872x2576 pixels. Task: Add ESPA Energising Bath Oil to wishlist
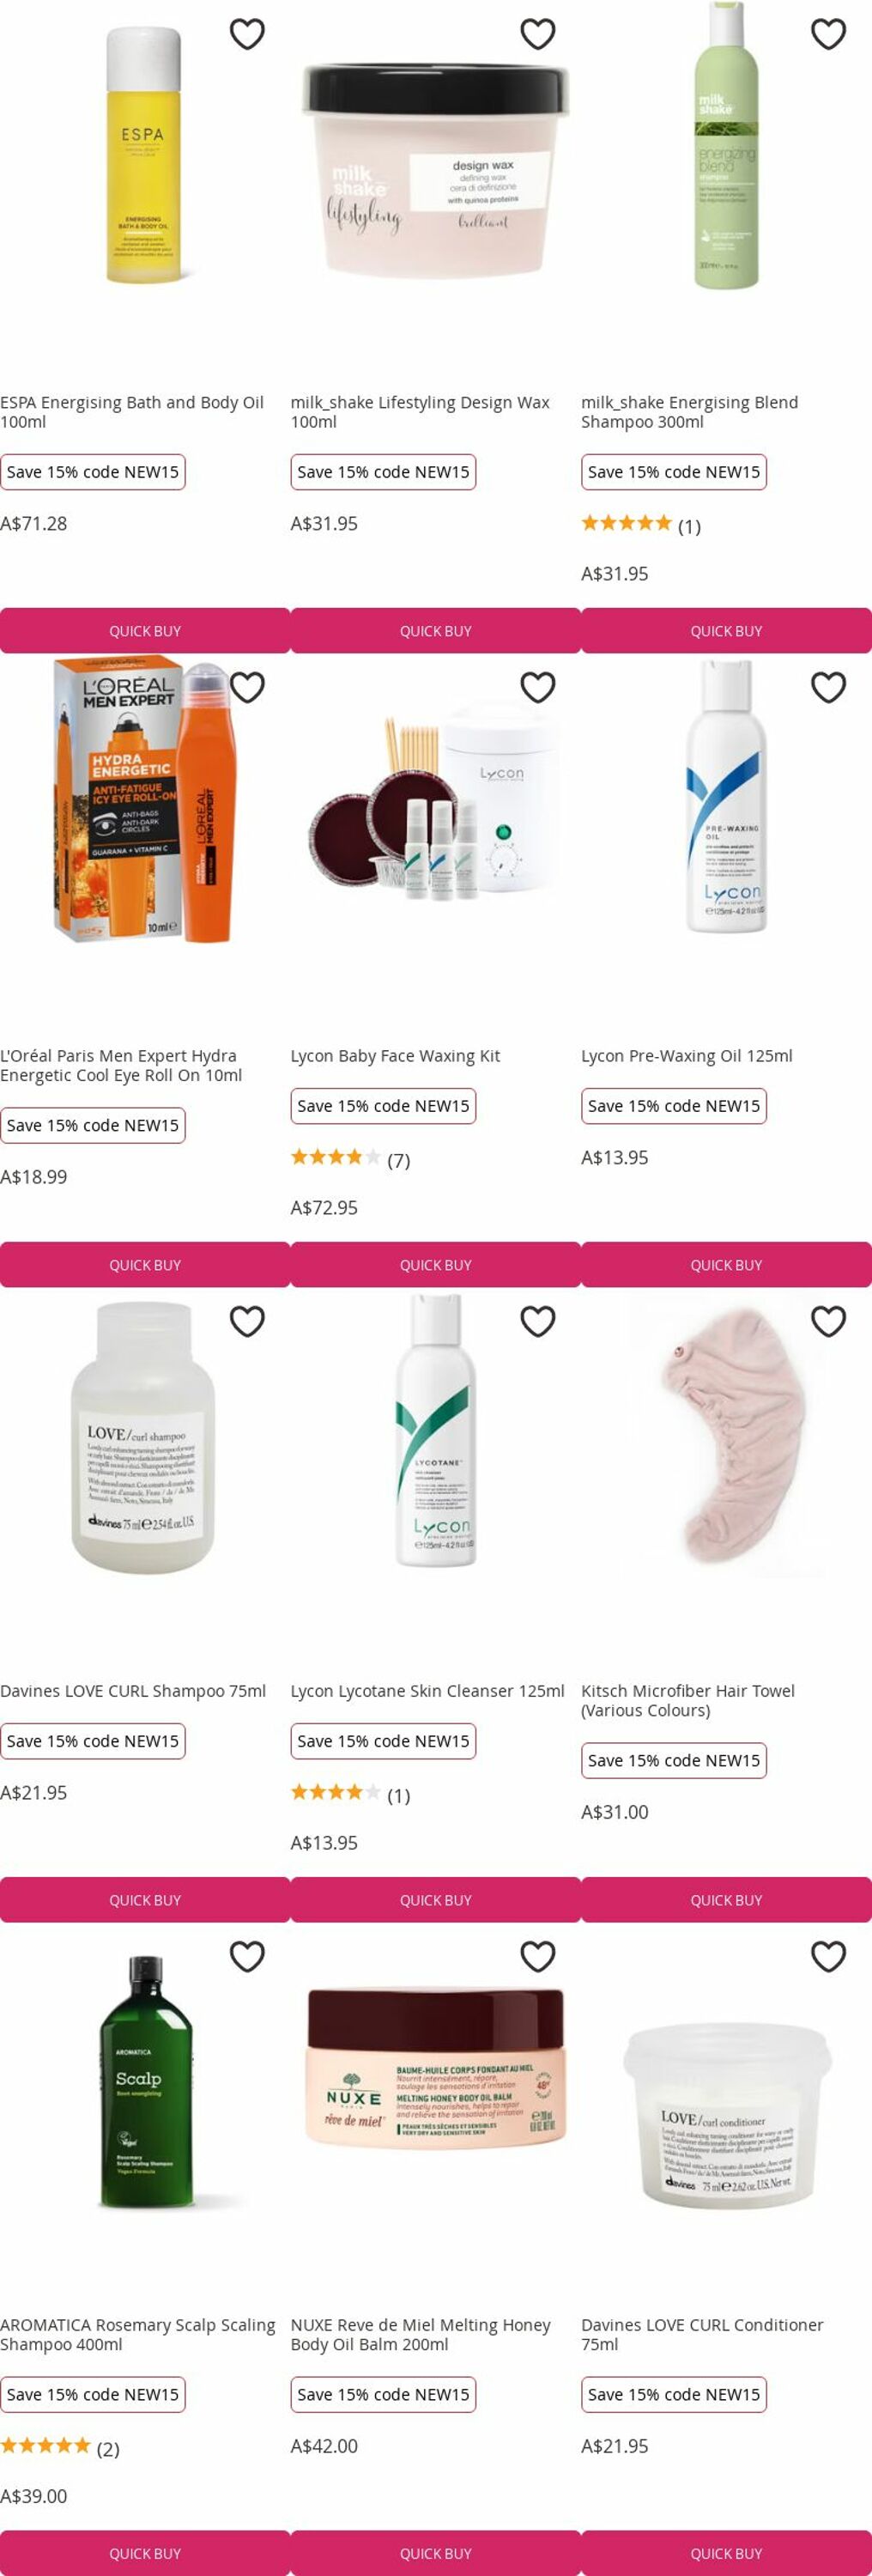click(x=247, y=34)
